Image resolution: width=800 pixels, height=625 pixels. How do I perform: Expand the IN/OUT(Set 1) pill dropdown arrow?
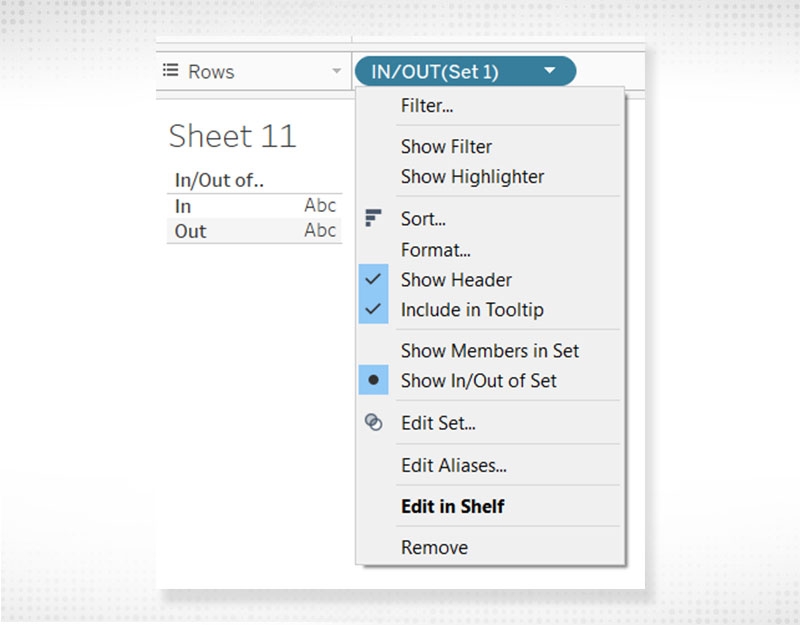[550, 72]
